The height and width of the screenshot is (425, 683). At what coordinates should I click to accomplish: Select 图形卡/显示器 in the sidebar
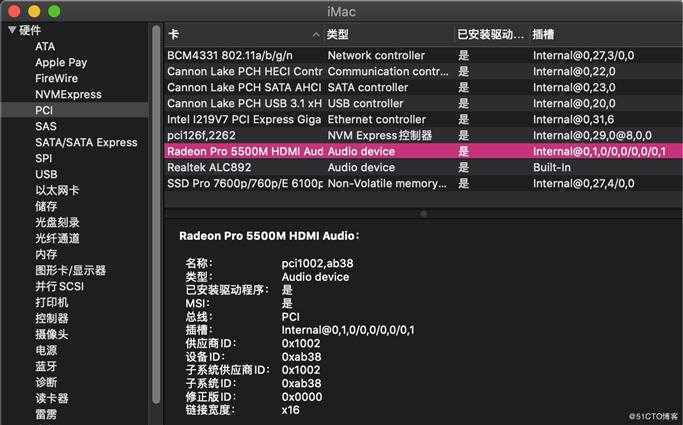point(71,270)
